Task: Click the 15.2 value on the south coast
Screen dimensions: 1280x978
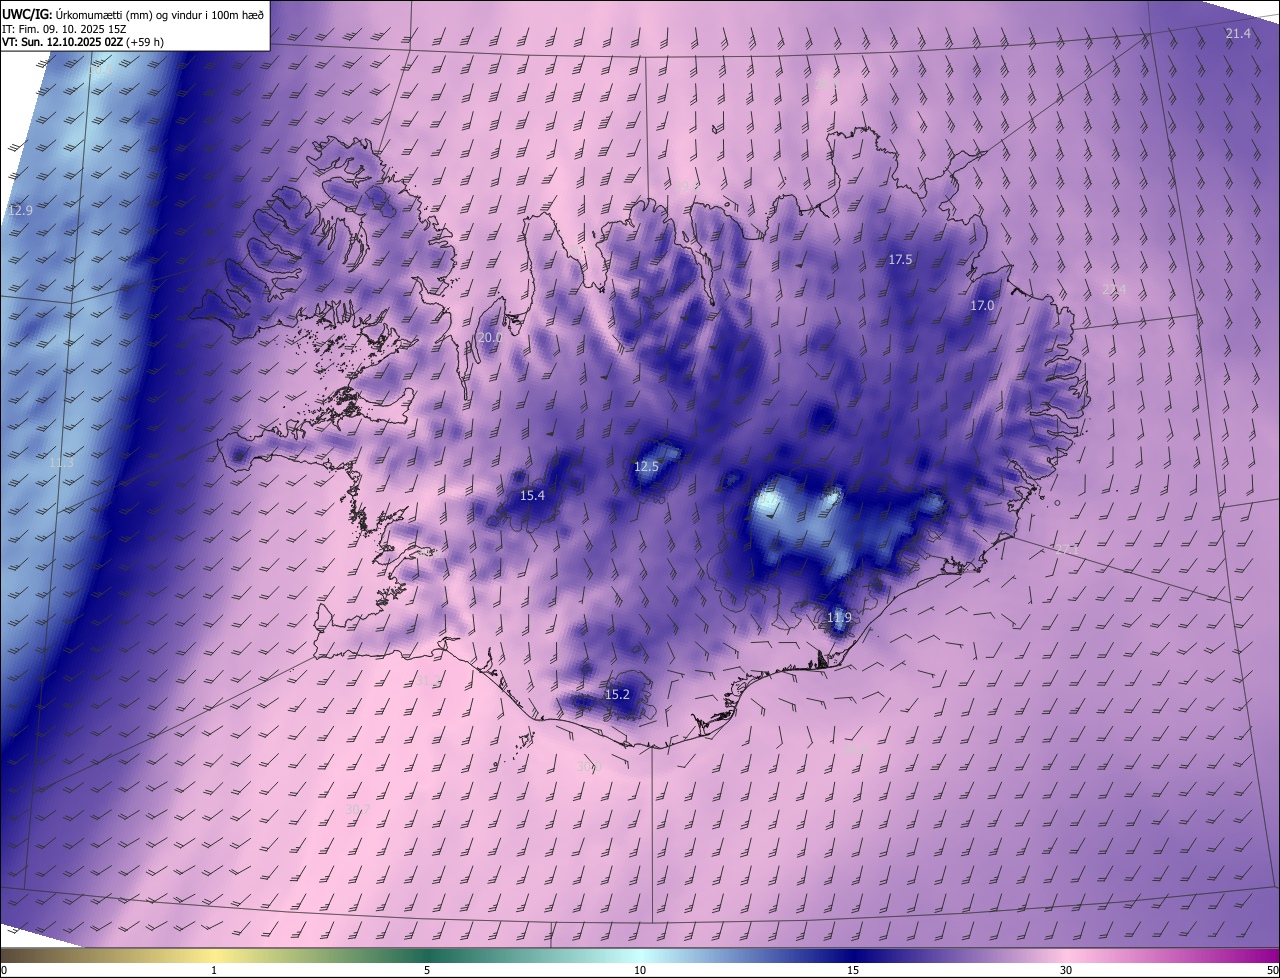Action: [x=617, y=695]
